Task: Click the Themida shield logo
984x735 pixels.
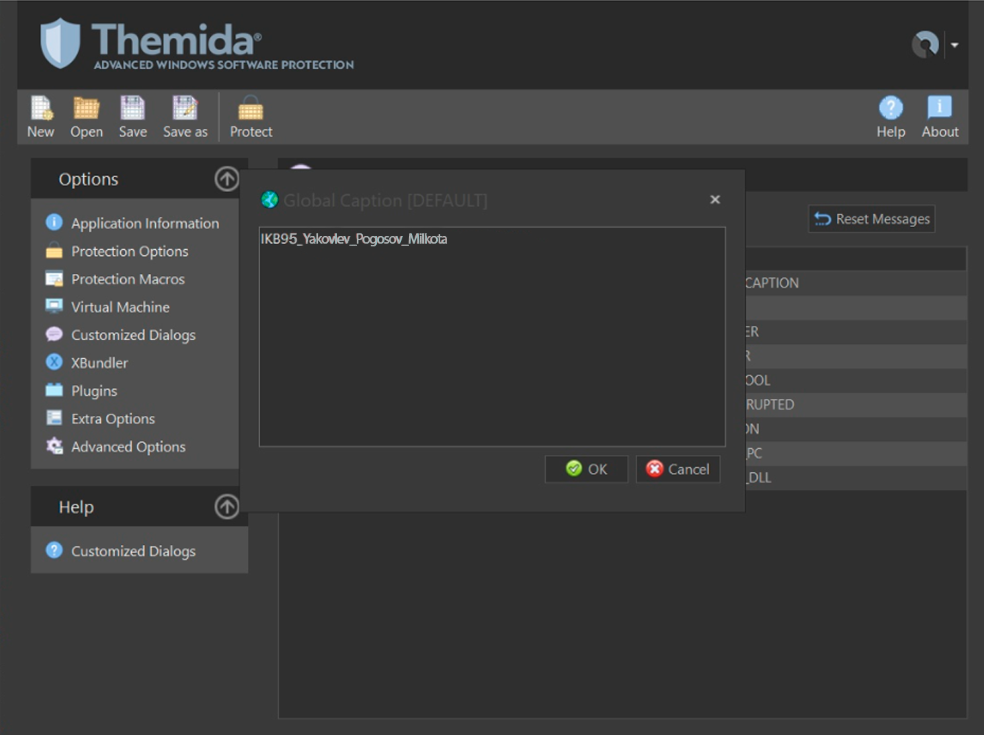Action: coord(60,43)
